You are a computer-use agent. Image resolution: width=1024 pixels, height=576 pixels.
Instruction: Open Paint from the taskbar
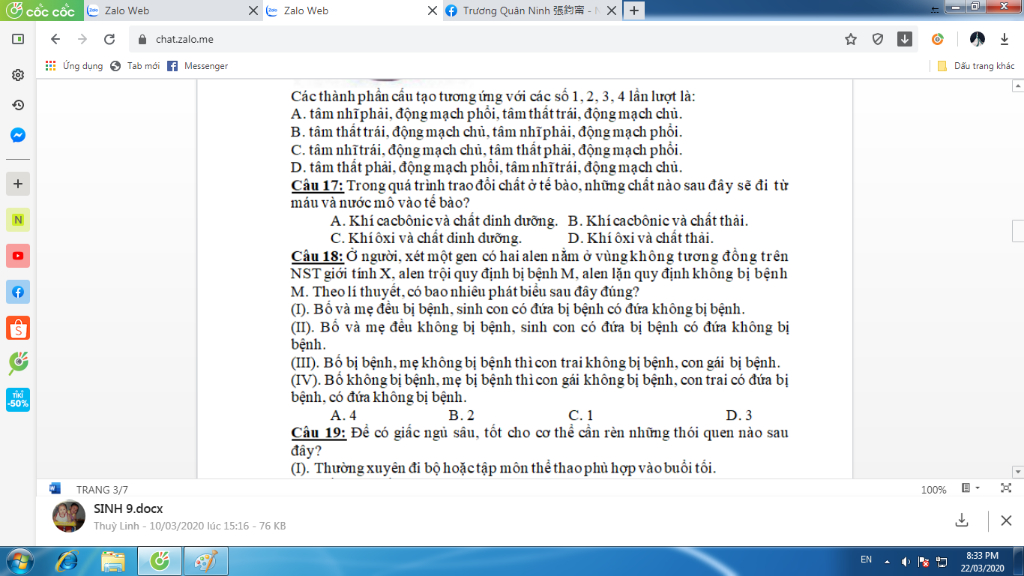point(206,562)
